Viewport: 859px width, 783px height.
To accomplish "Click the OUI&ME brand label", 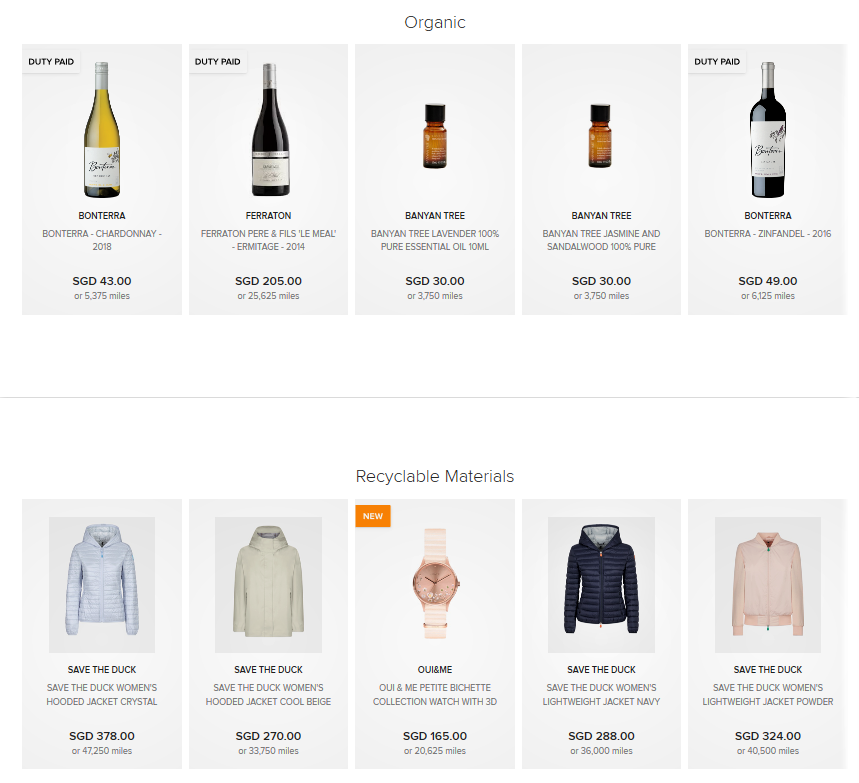I will 434,670.
